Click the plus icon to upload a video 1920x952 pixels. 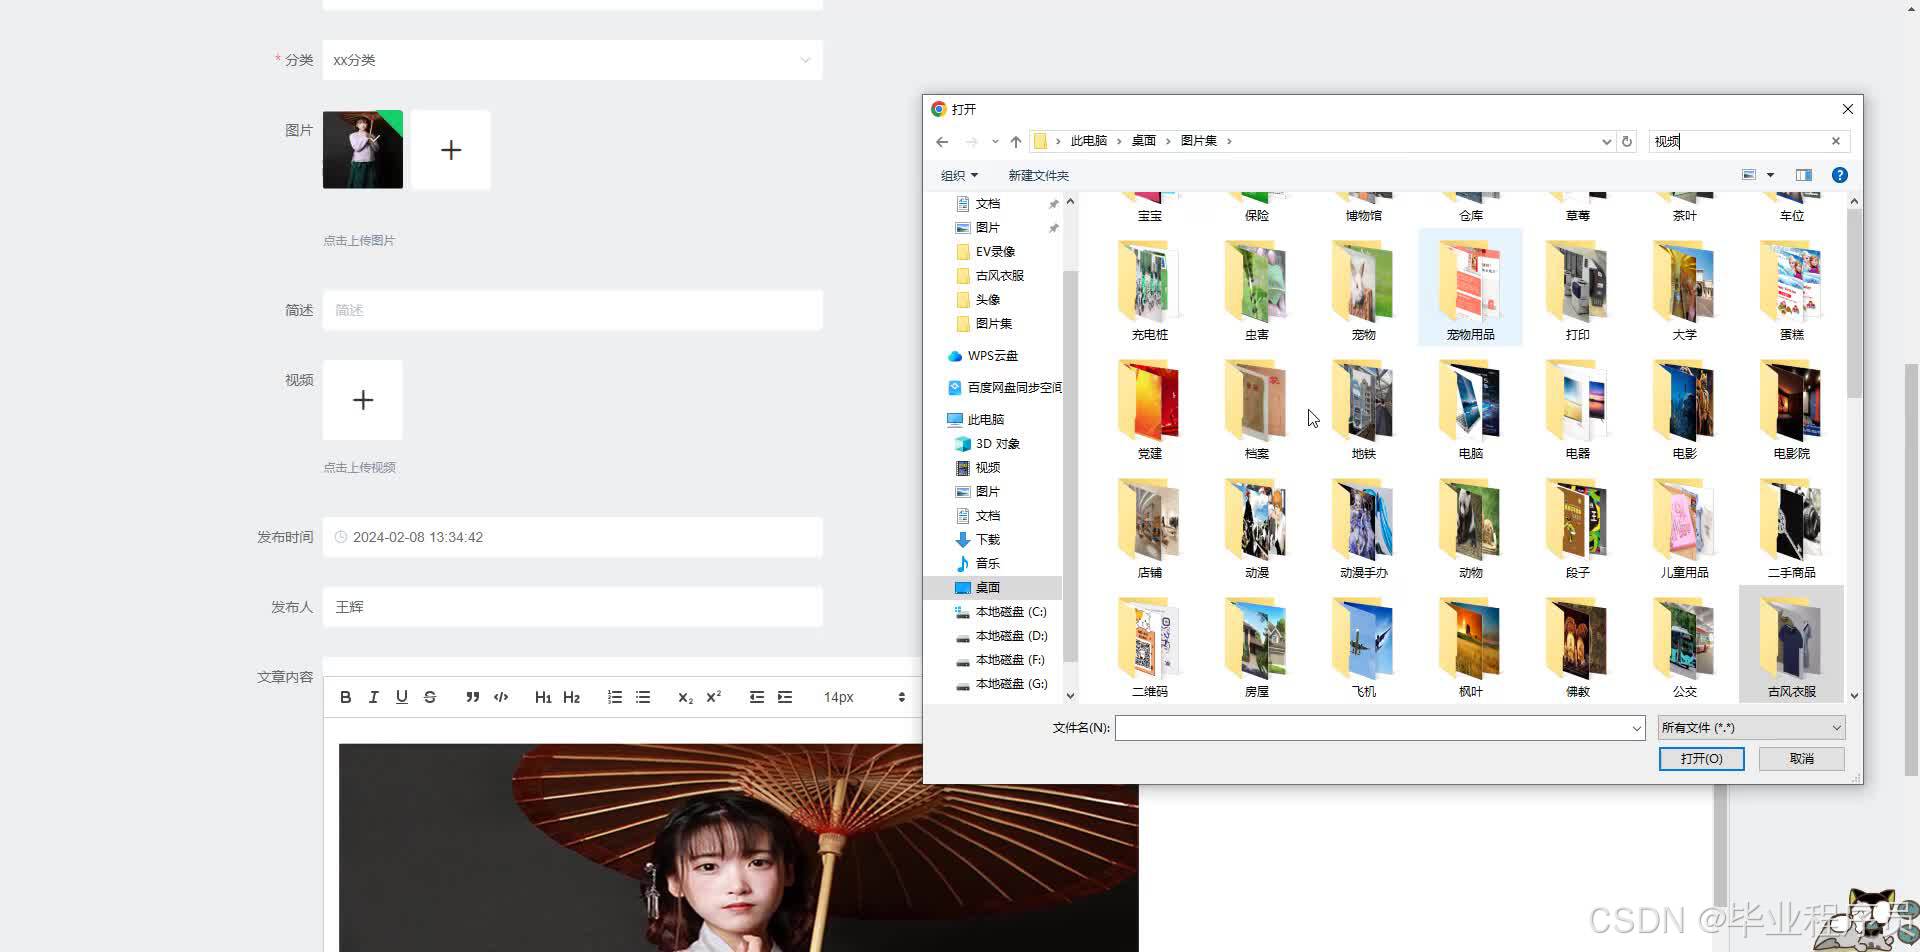[x=362, y=399]
